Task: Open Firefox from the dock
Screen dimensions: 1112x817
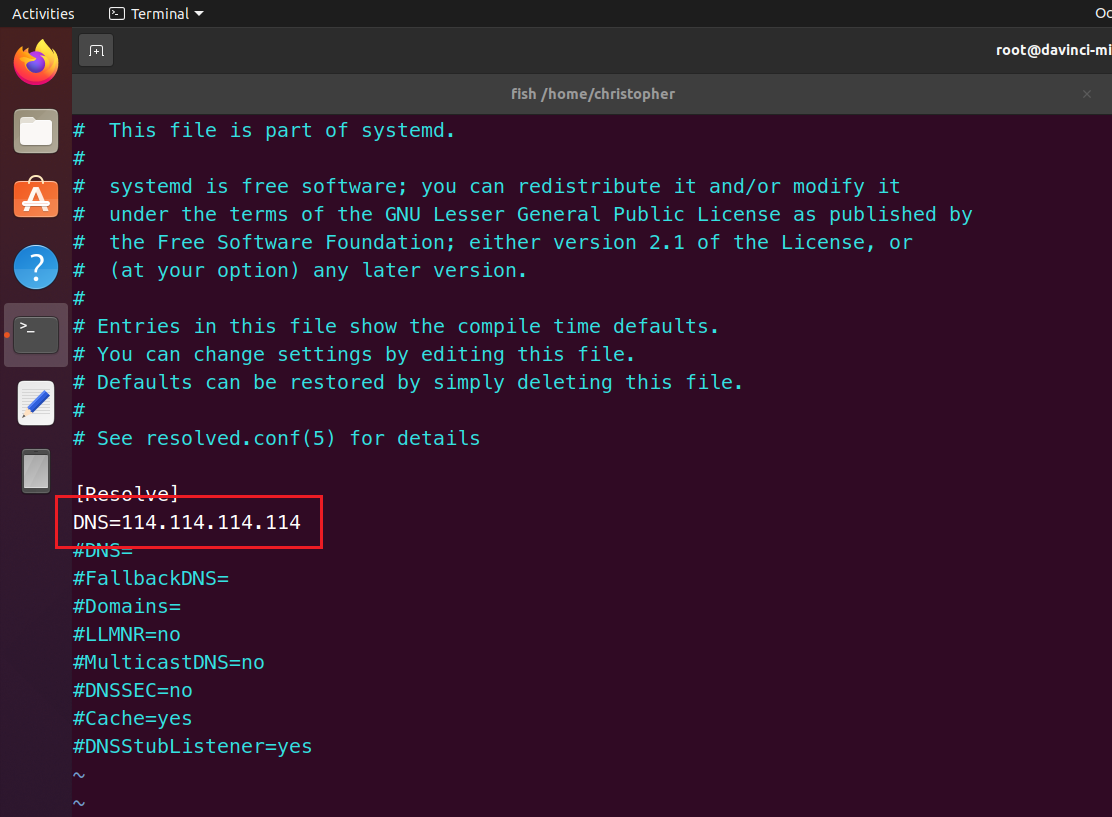Action: pos(36,64)
